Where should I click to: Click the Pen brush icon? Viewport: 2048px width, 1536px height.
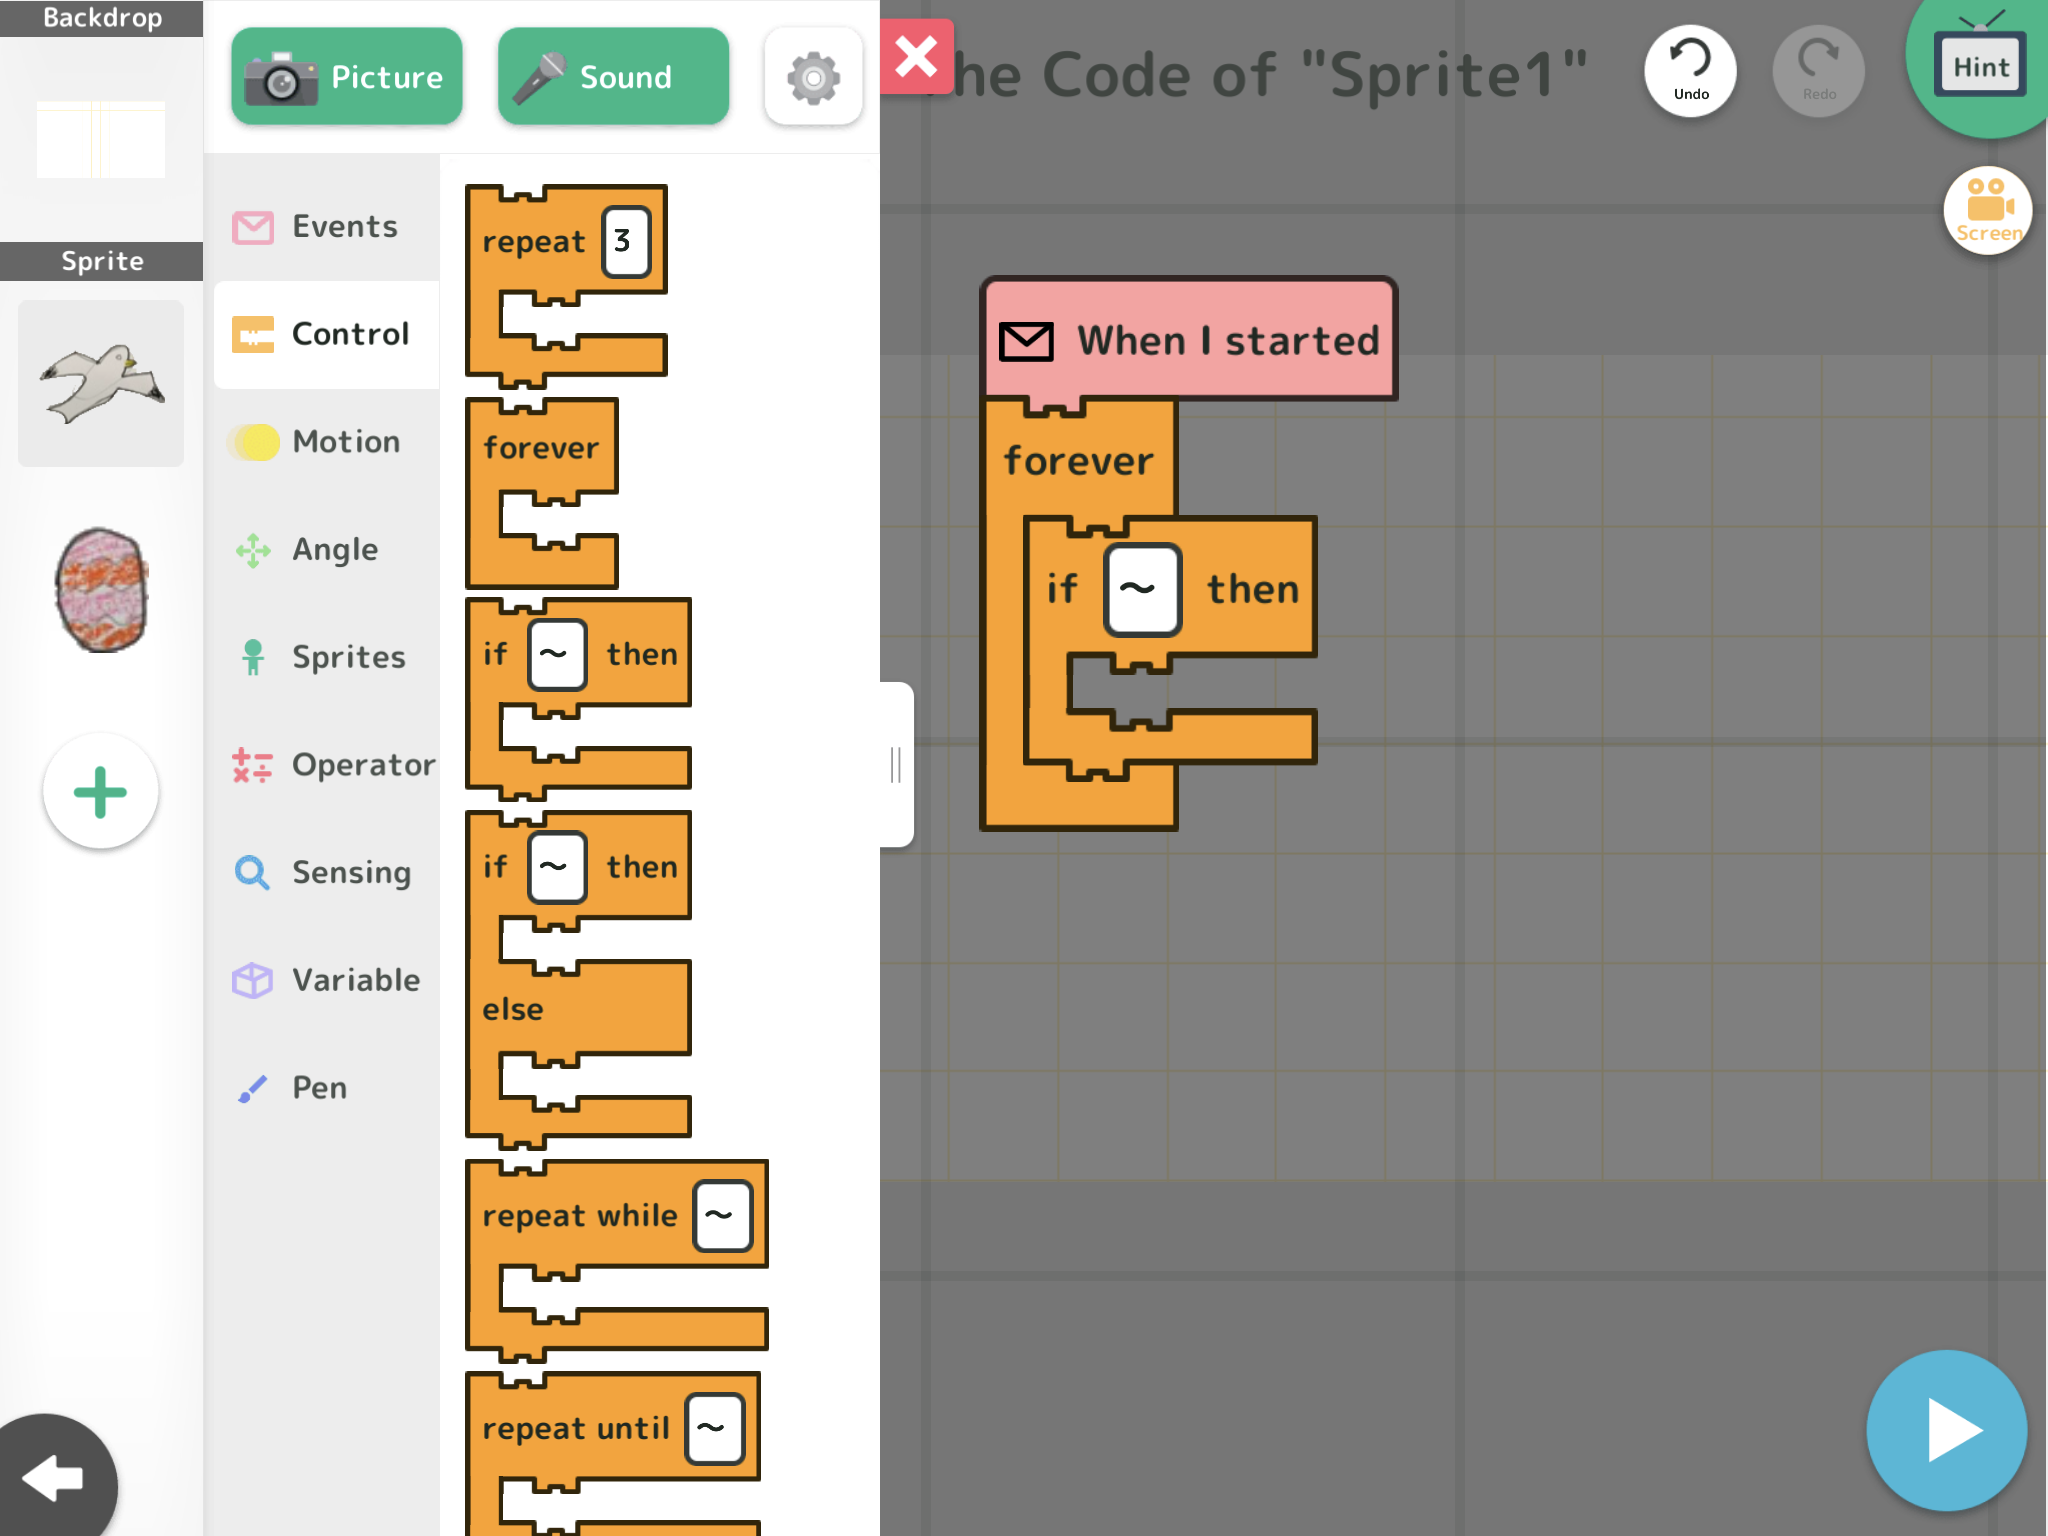tap(252, 1088)
